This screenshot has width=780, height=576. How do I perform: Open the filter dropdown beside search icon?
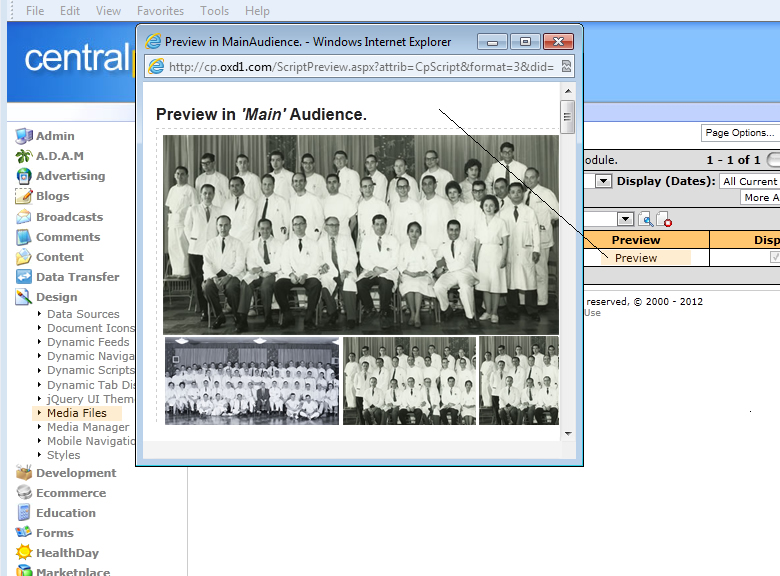[625, 219]
